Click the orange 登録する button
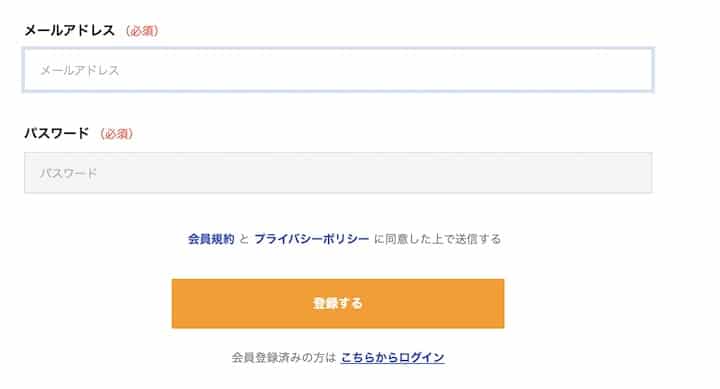720x389 pixels. click(338, 303)
